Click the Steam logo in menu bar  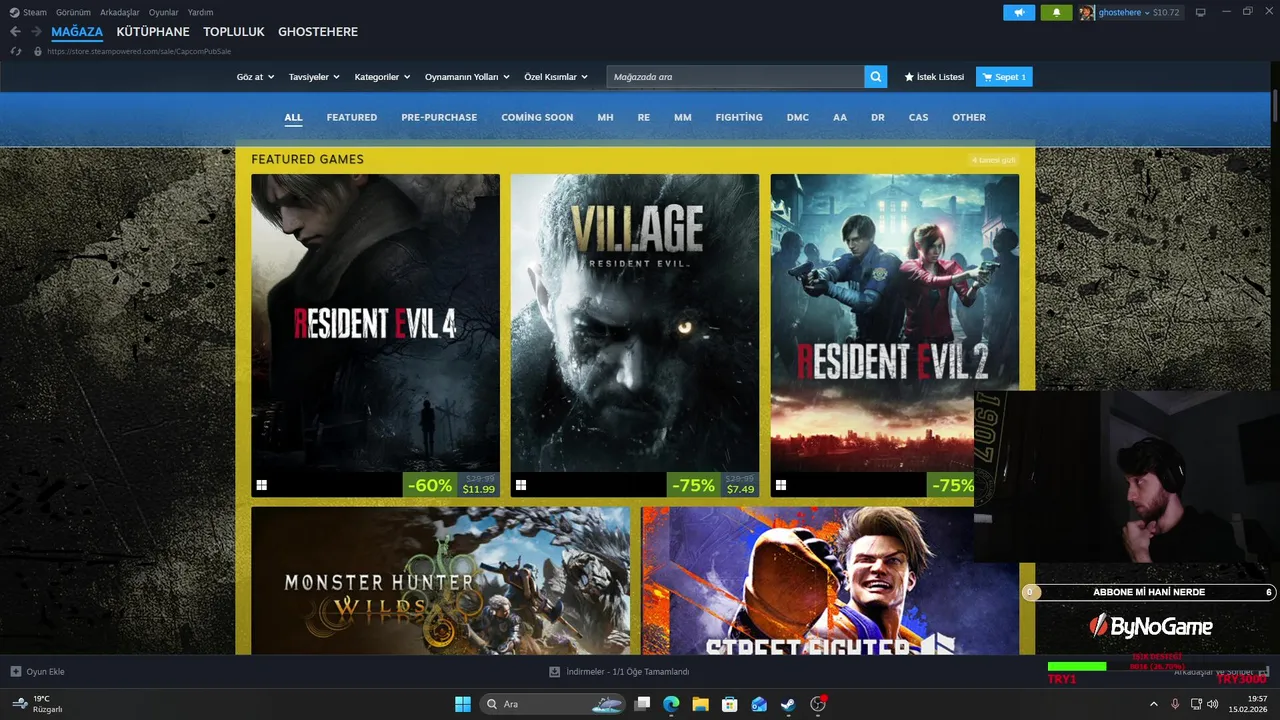14,12
